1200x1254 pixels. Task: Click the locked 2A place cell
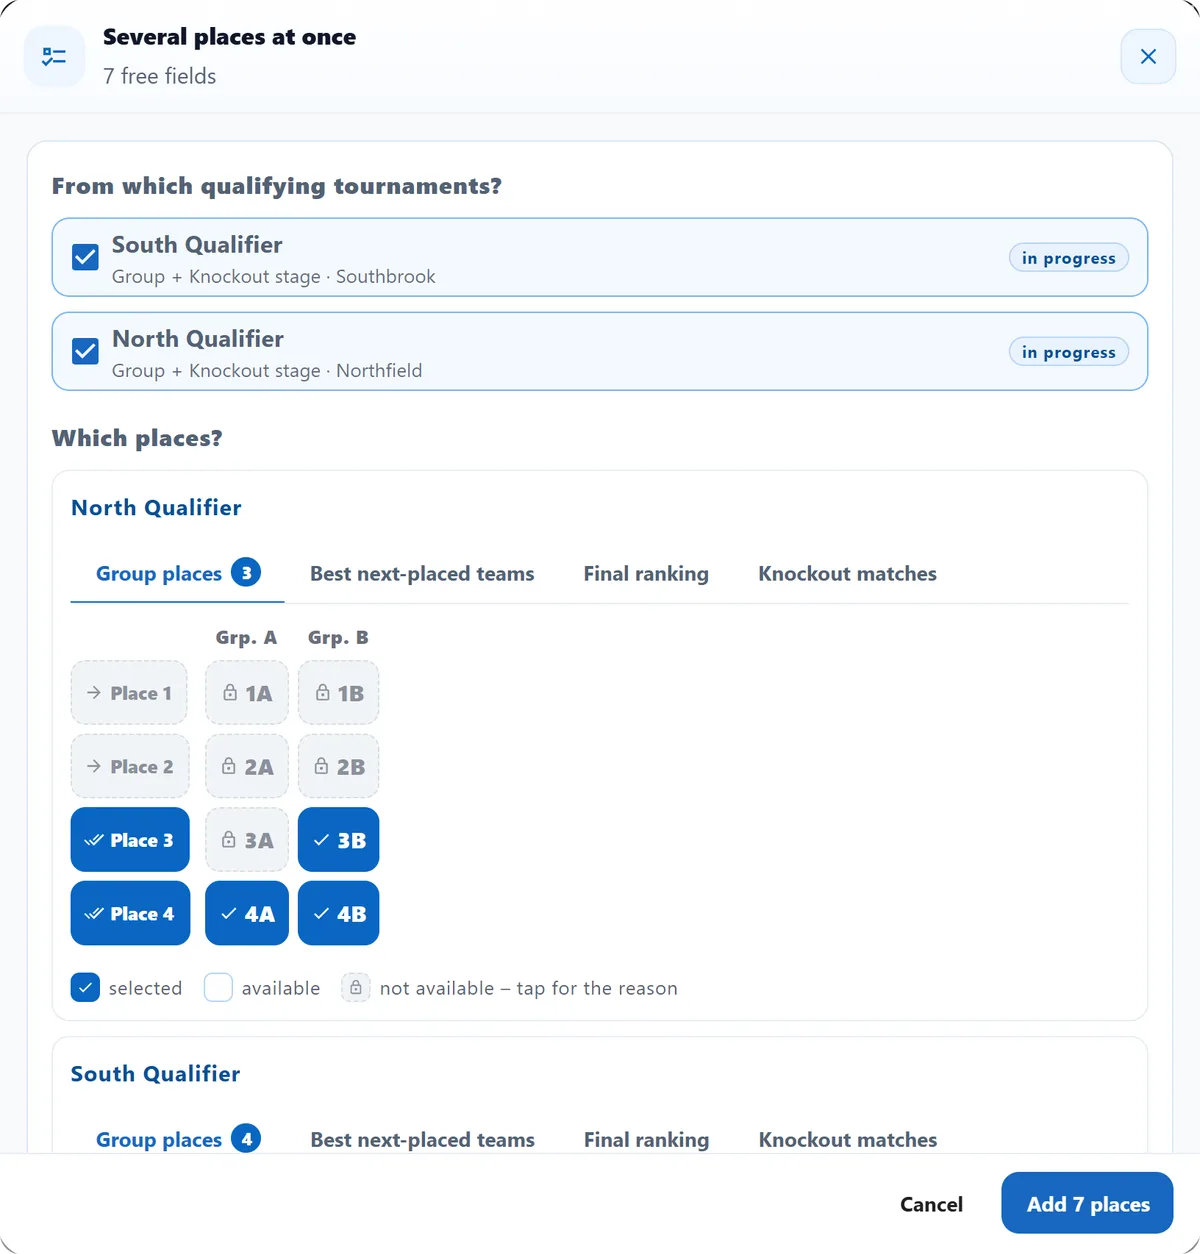coord(247,767)
